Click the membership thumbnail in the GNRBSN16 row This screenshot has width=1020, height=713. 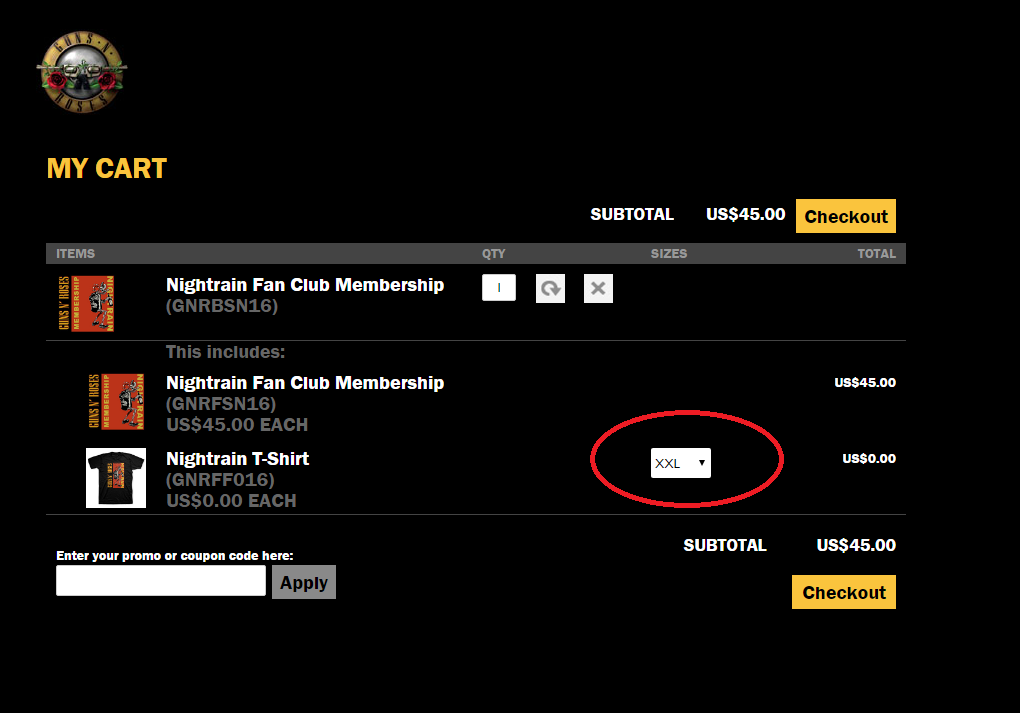pos(86,303)
